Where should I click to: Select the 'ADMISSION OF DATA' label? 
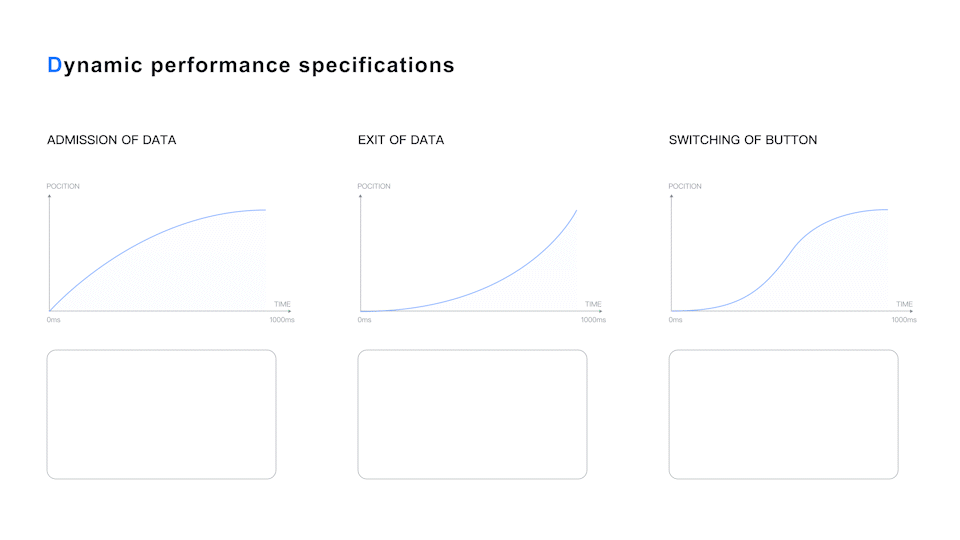(x=111, y=140)
